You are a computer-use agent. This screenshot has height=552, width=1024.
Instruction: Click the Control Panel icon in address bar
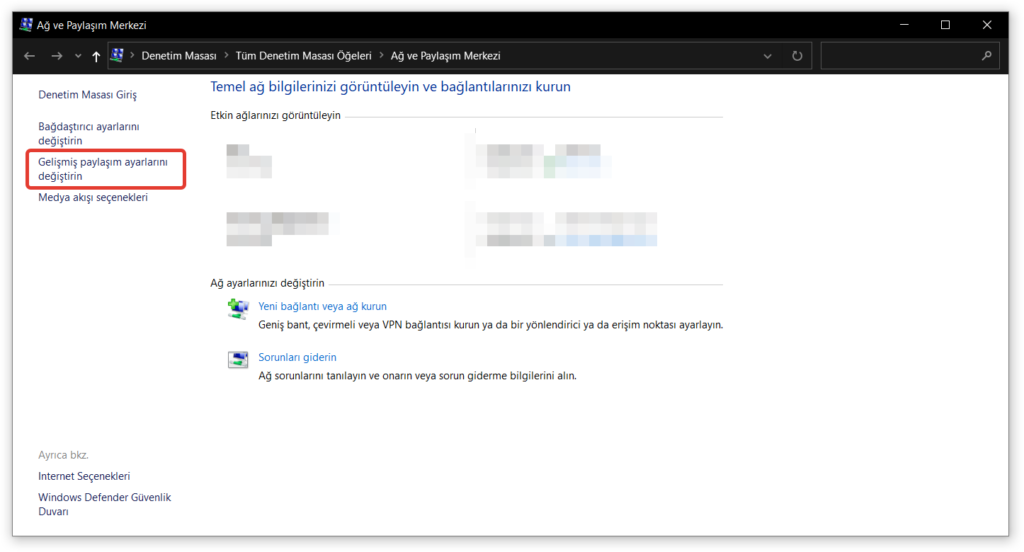tap(117, 56)
